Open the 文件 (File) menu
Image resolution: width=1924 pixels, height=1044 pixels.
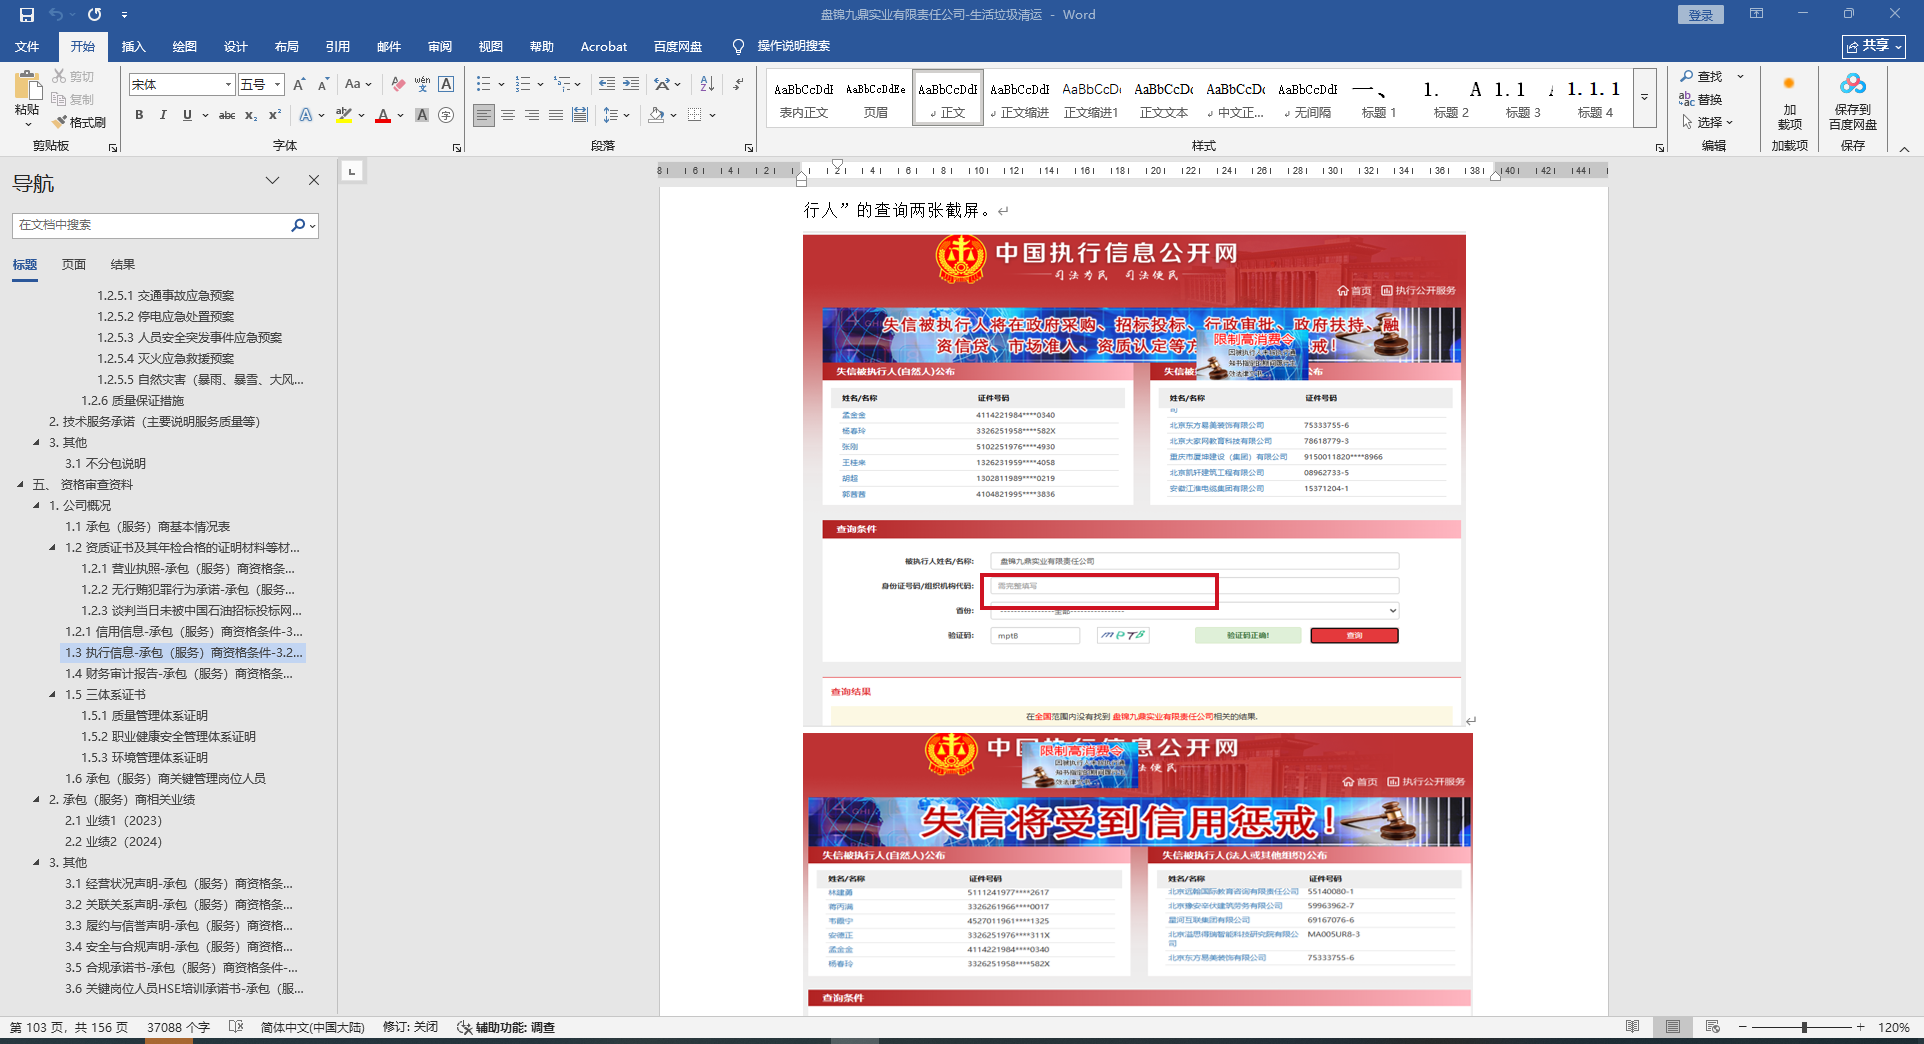(27, 47)
